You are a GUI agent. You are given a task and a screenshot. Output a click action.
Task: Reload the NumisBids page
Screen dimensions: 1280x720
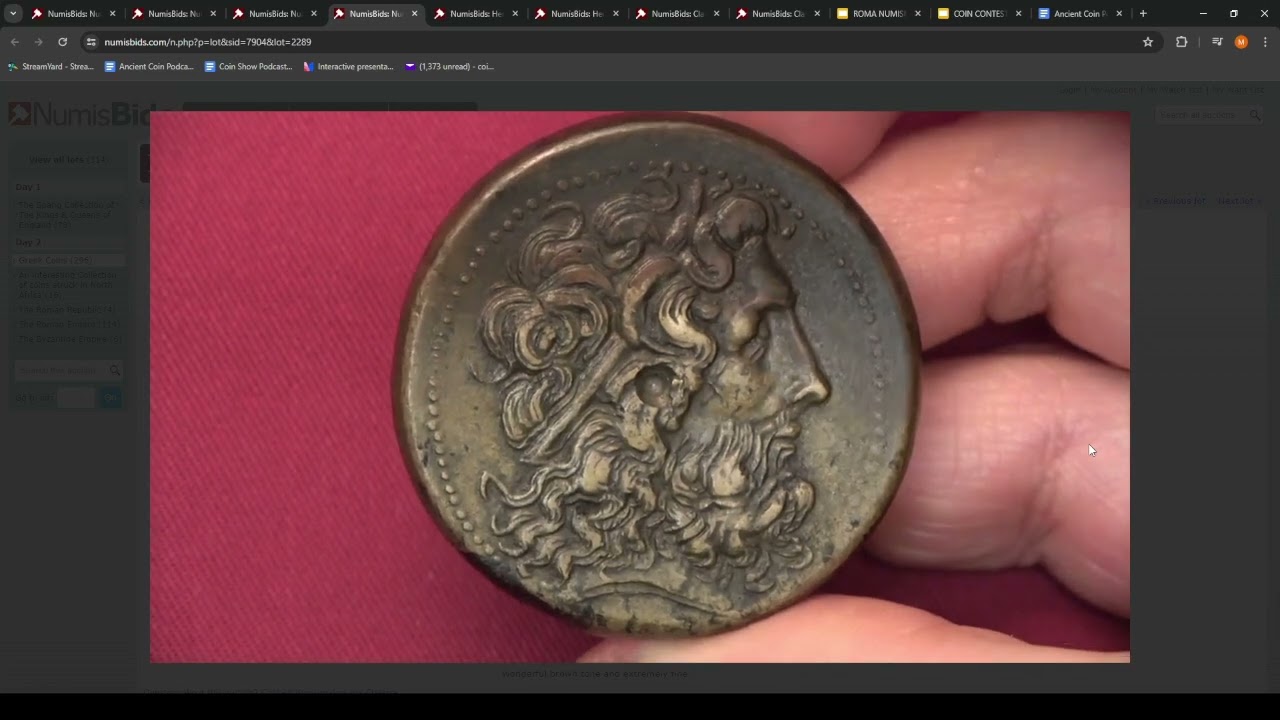(x=62, y=42)
